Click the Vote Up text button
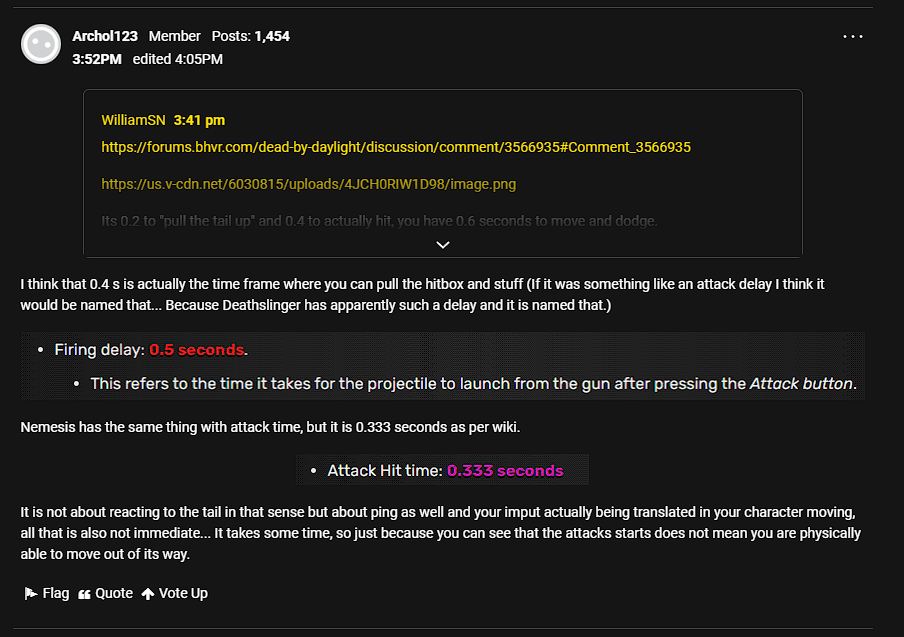Screen dimensions: 904x637 pos(183,593)
